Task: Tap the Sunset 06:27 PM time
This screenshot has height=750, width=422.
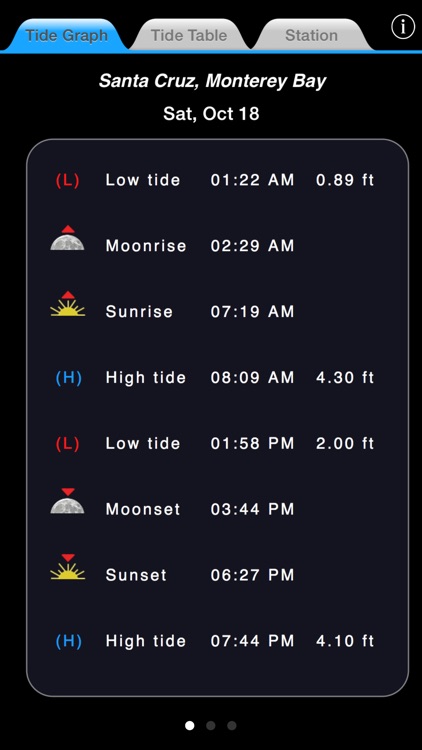Action: click(x=253, y=575)
